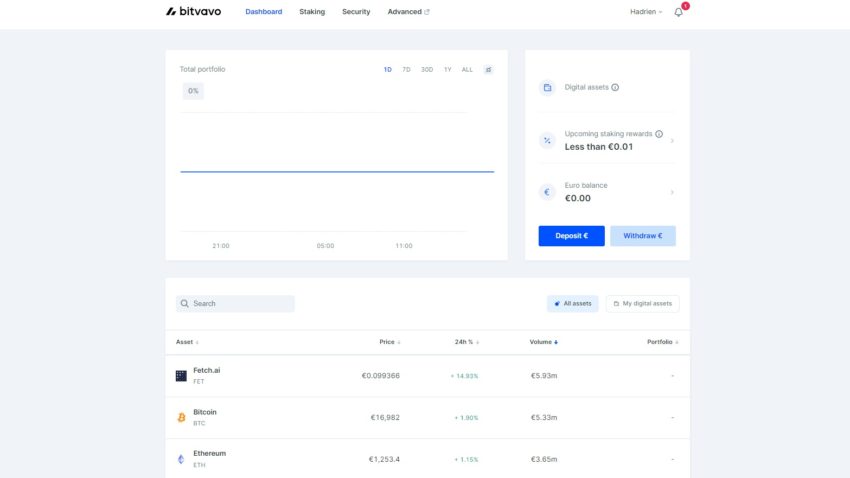Click the 0% portfolio change badge

[x=193, y=91]
